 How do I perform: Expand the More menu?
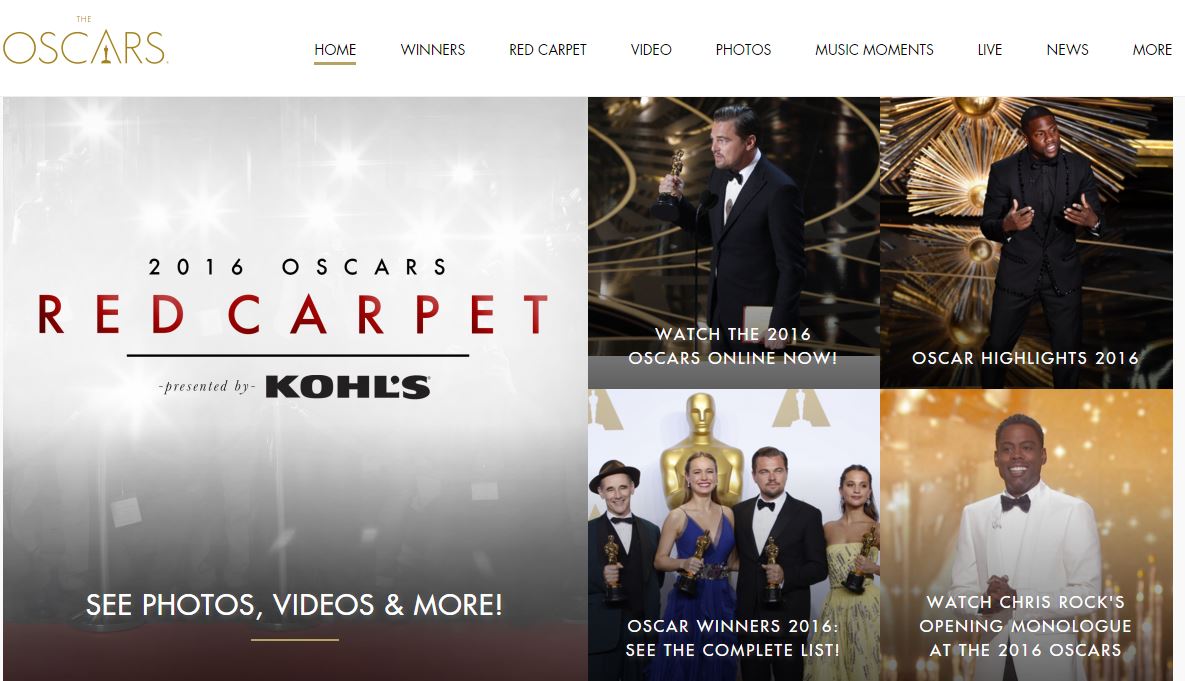coord(1152,50)
